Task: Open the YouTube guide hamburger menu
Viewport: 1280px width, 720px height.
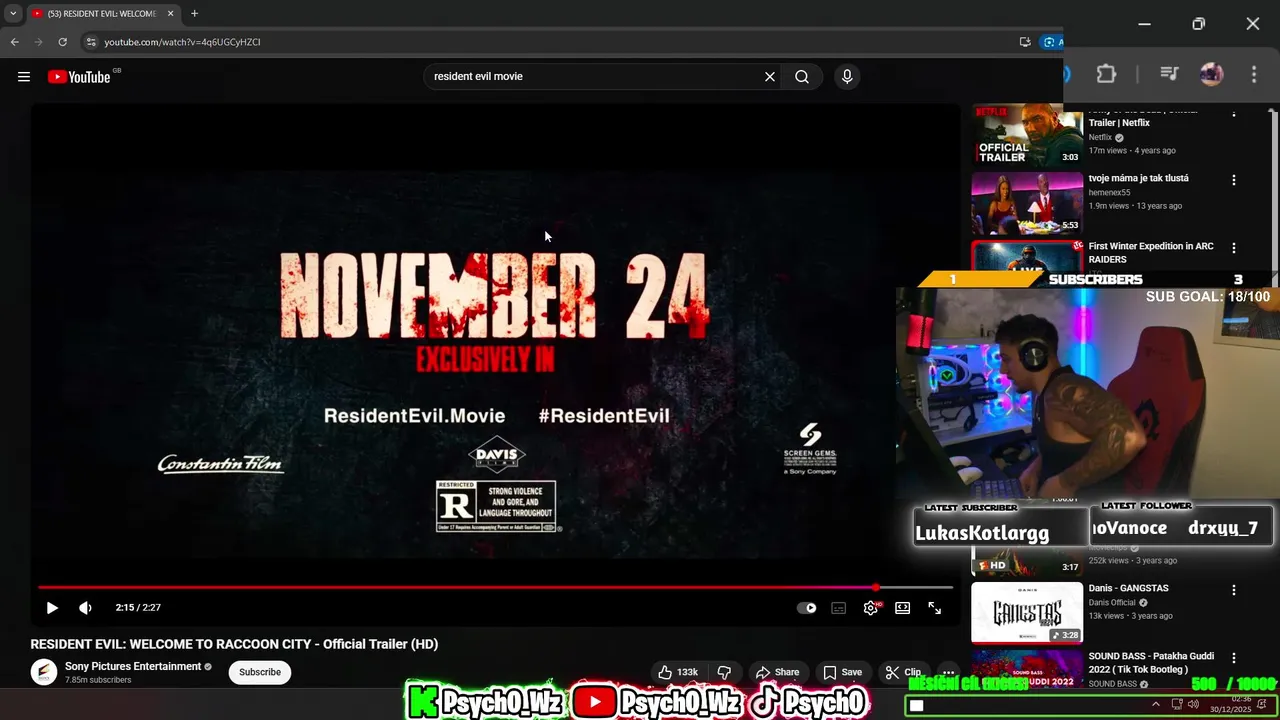Action: pyautogui.click(x=24, y=77)
